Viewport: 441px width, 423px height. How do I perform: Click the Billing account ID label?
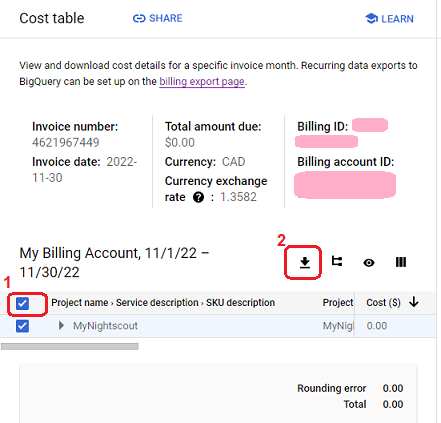point(346,162)
